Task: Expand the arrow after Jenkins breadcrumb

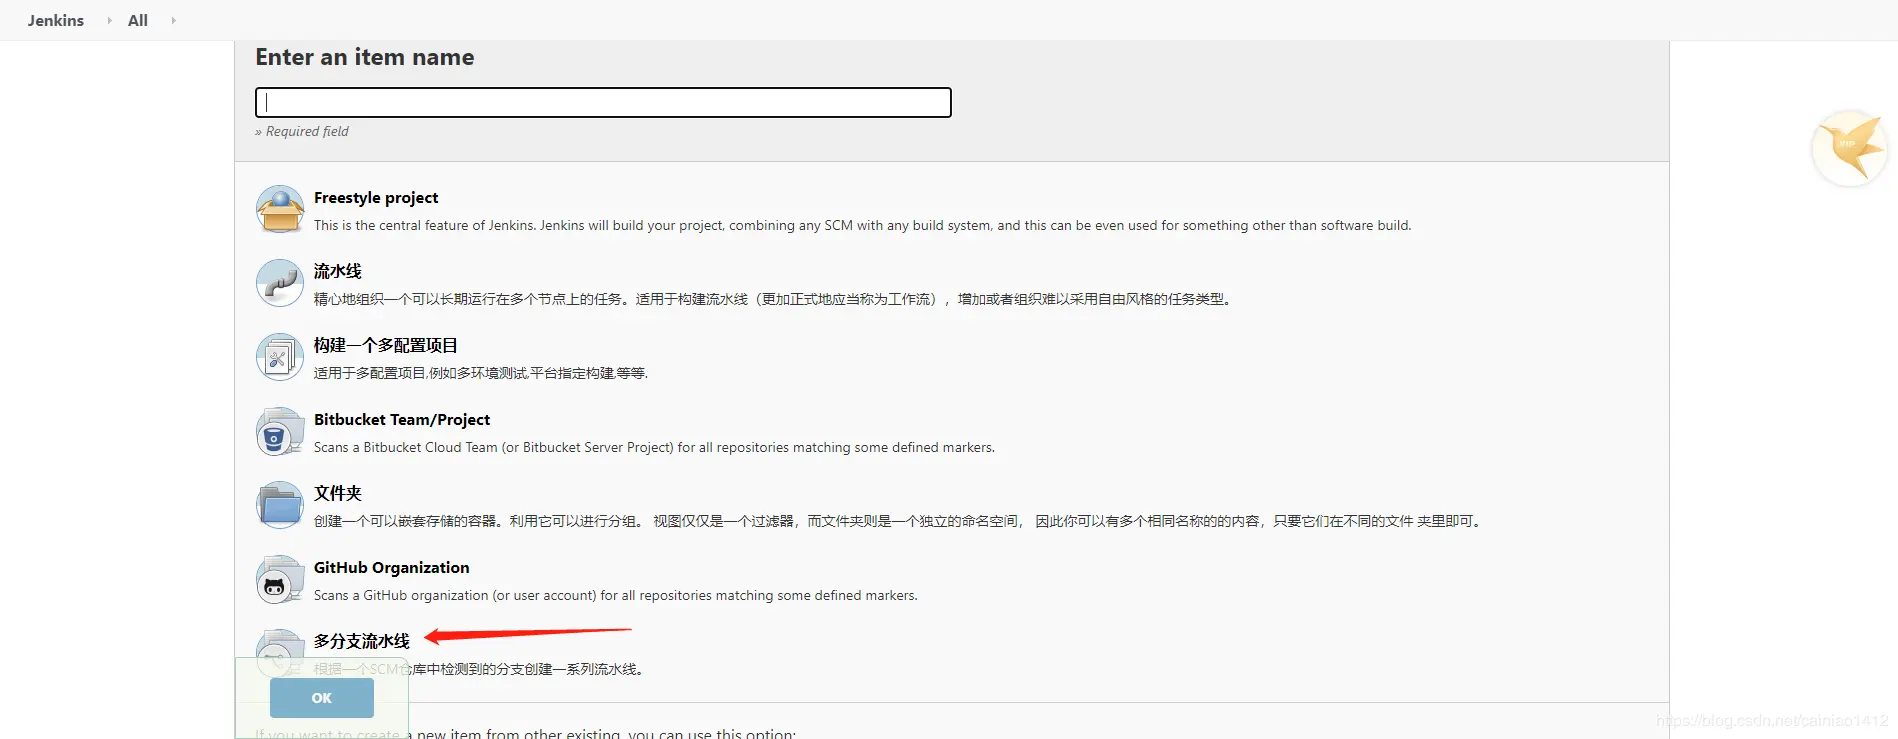Action: [x=109, y=20]
